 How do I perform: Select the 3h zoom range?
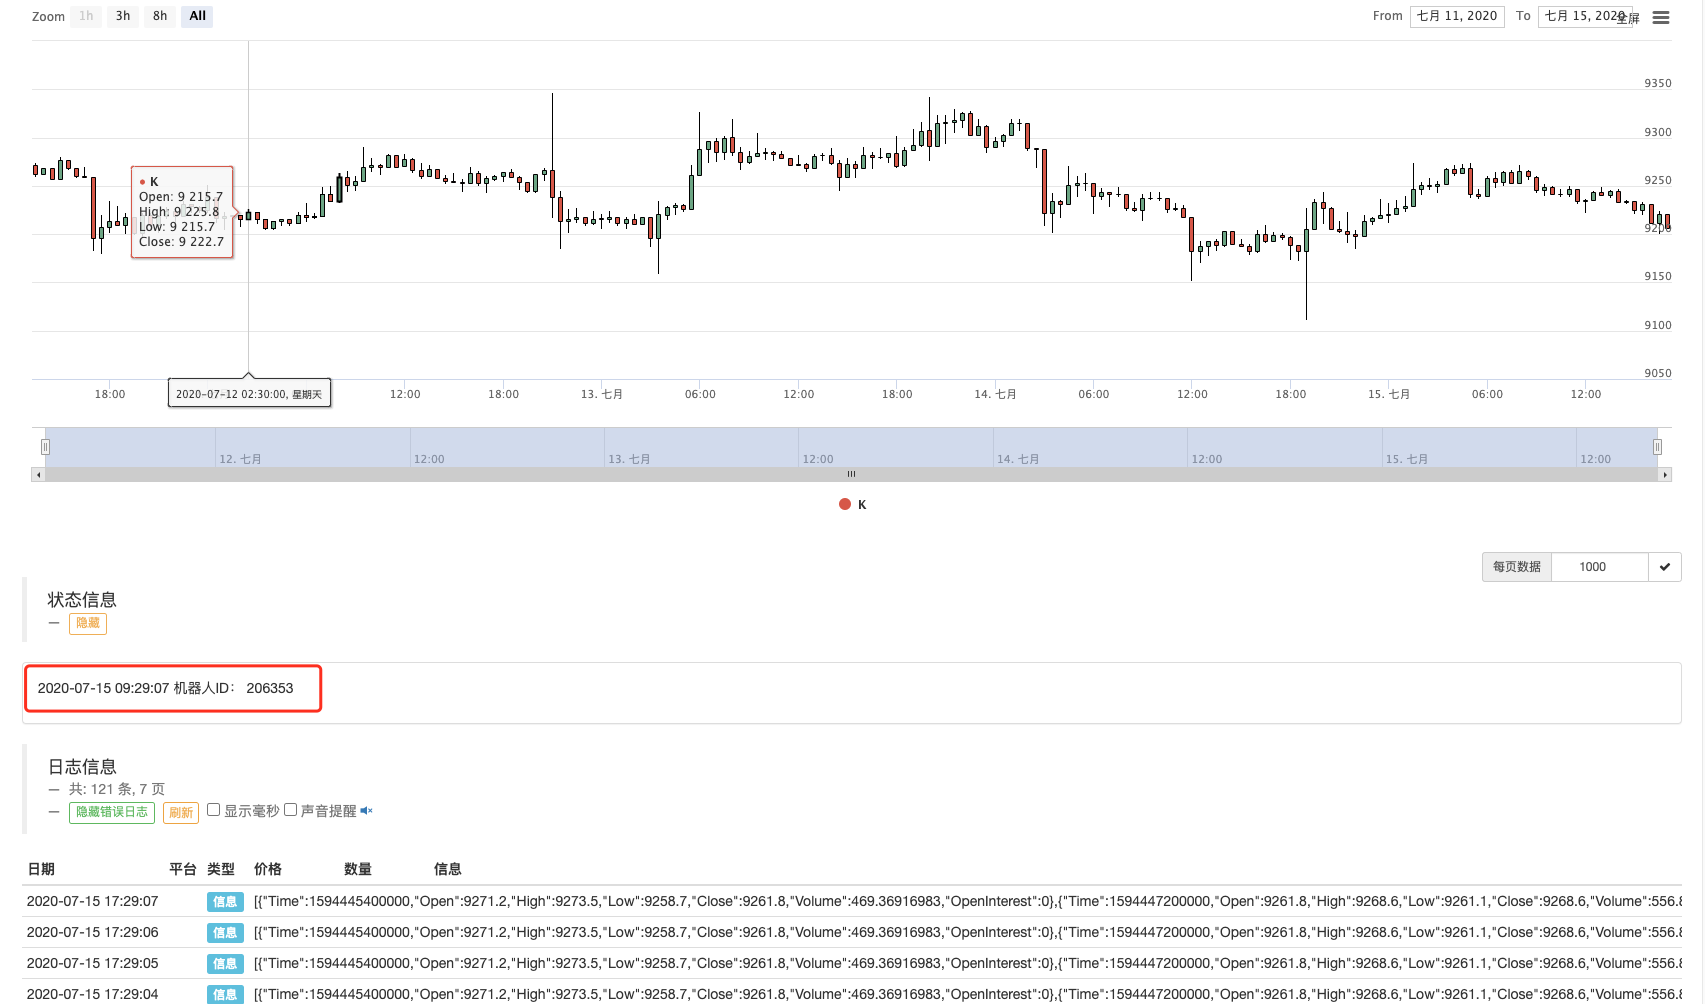[x=123, y=16]
